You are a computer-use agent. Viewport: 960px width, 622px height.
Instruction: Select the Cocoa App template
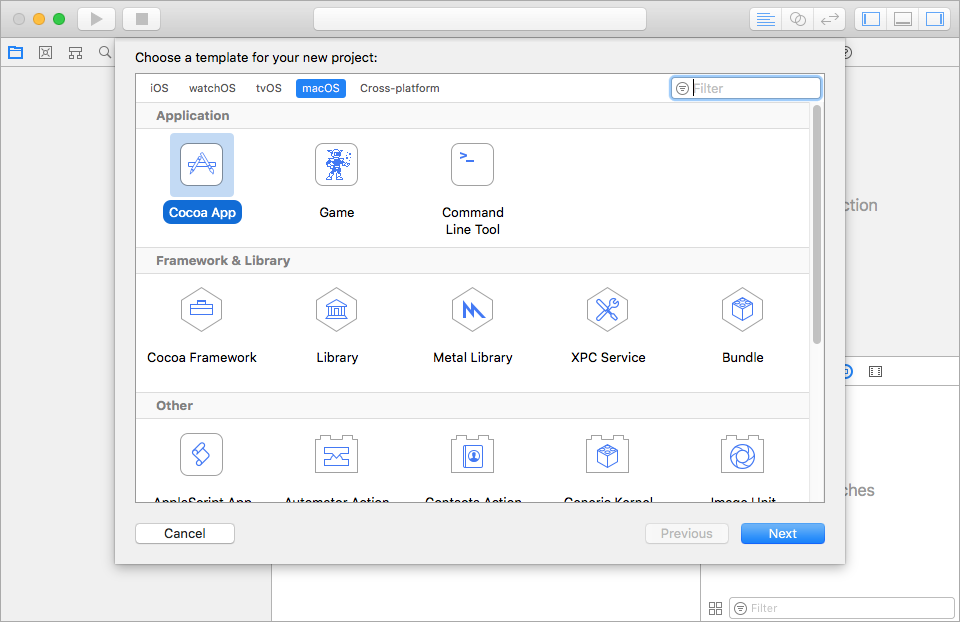[x=201, y=178]
